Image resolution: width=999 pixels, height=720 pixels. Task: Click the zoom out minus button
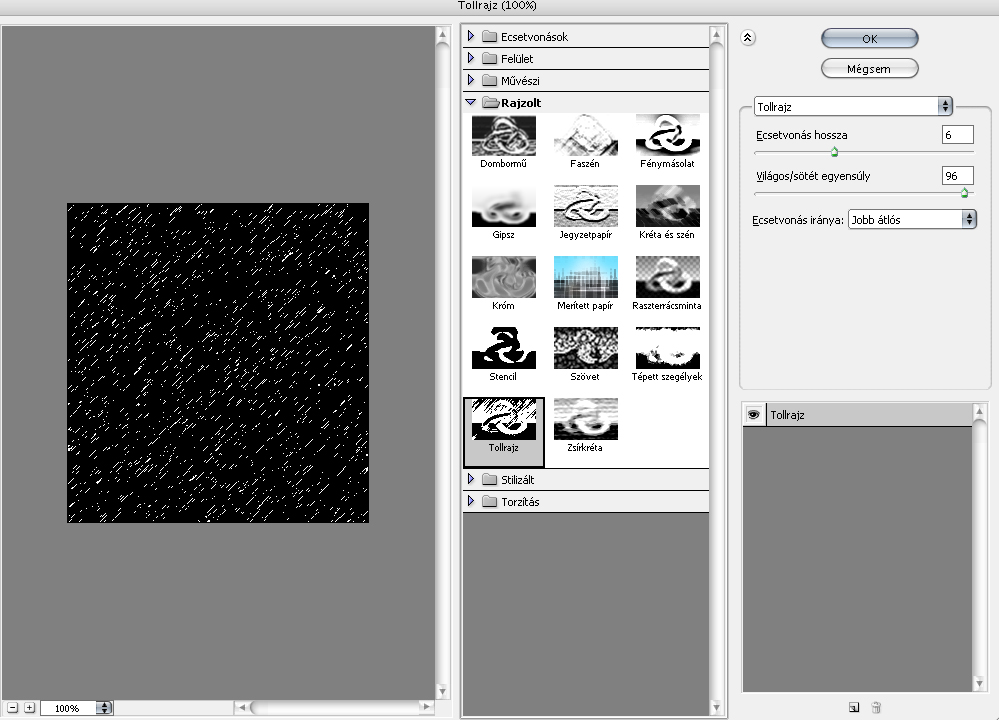point(12,707)
